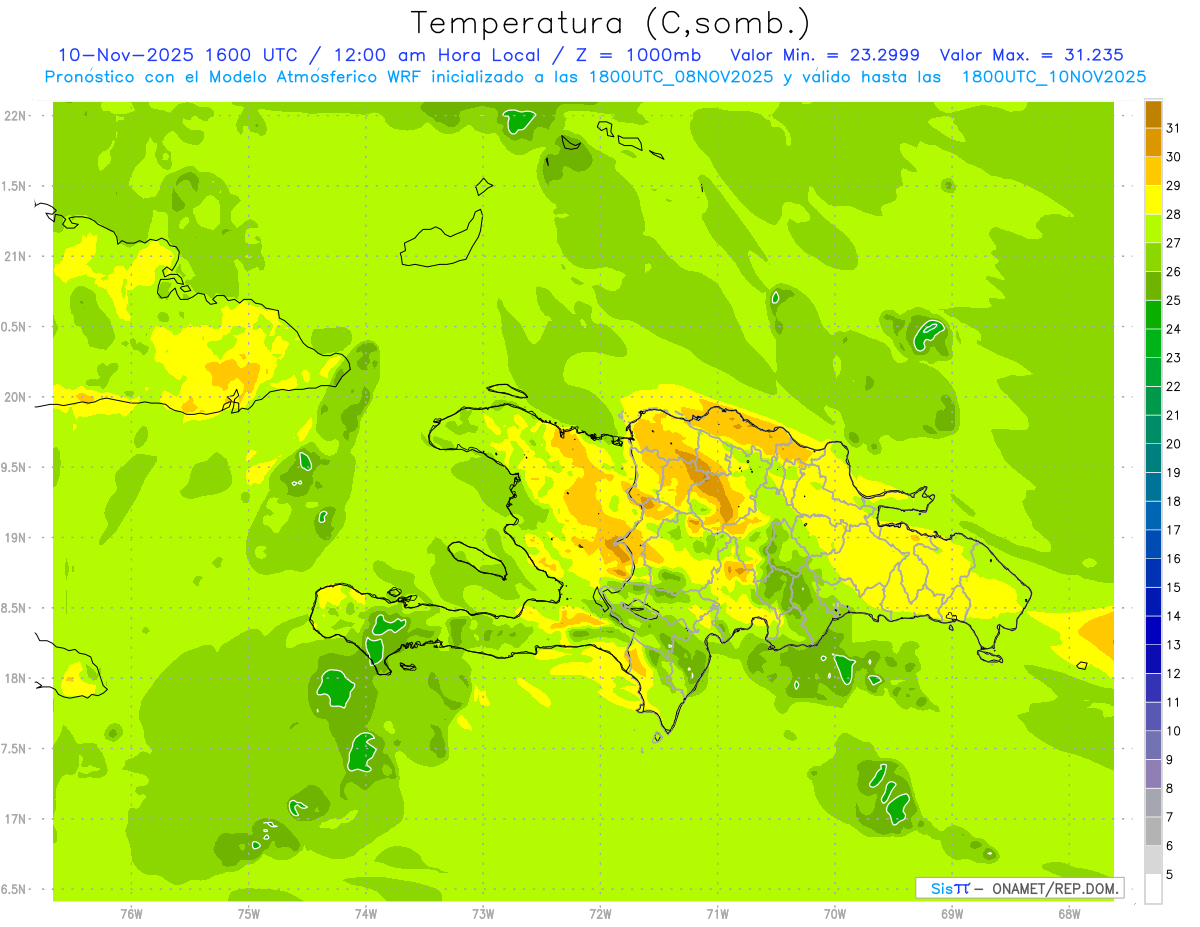The height and width of the screenshot is (927, 1200).
Task: Click the green legend swatch between 24 and 25
Action: [x=1153, y=314]
